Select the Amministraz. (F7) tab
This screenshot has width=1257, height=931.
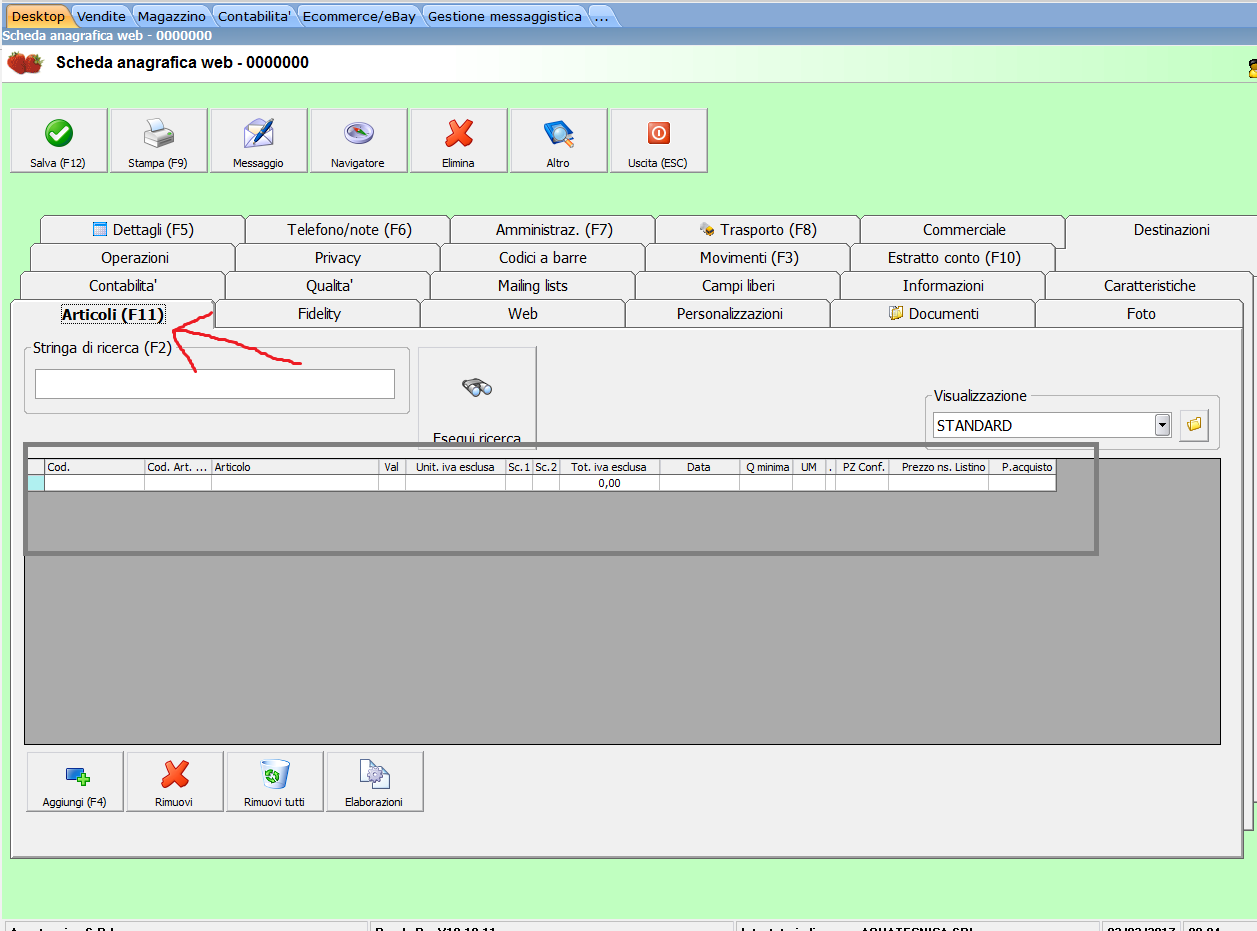pyautogui.click(x=554, y=230)
